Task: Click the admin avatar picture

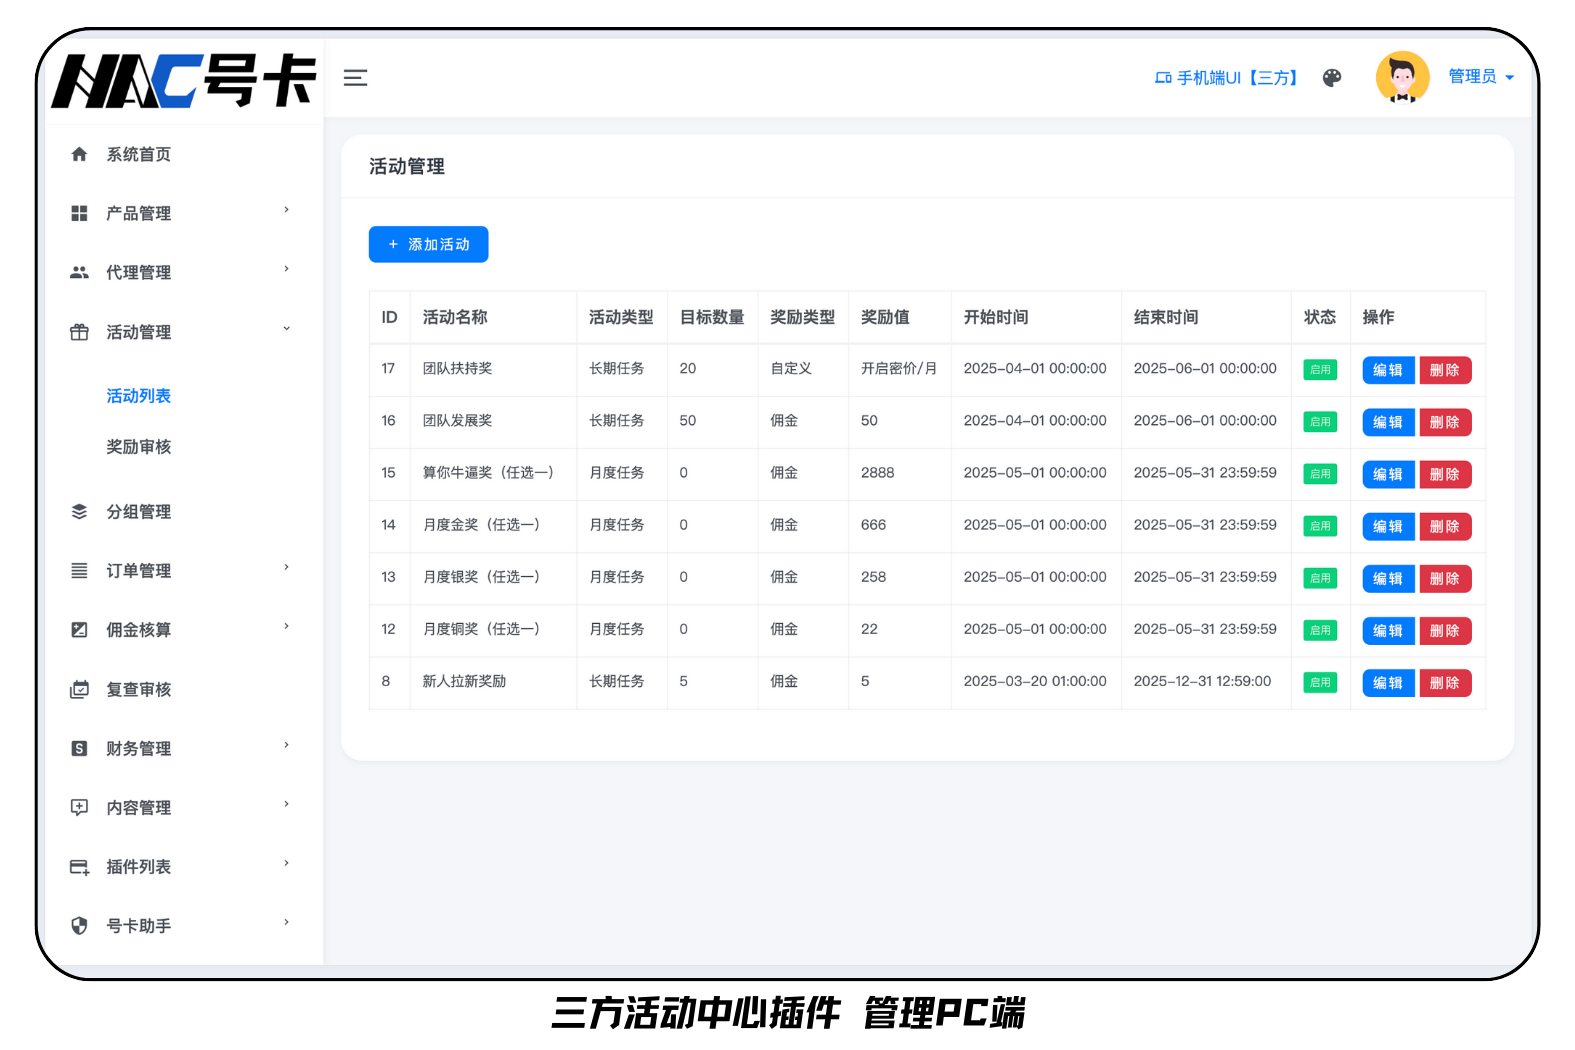Action: point(1402,77)
